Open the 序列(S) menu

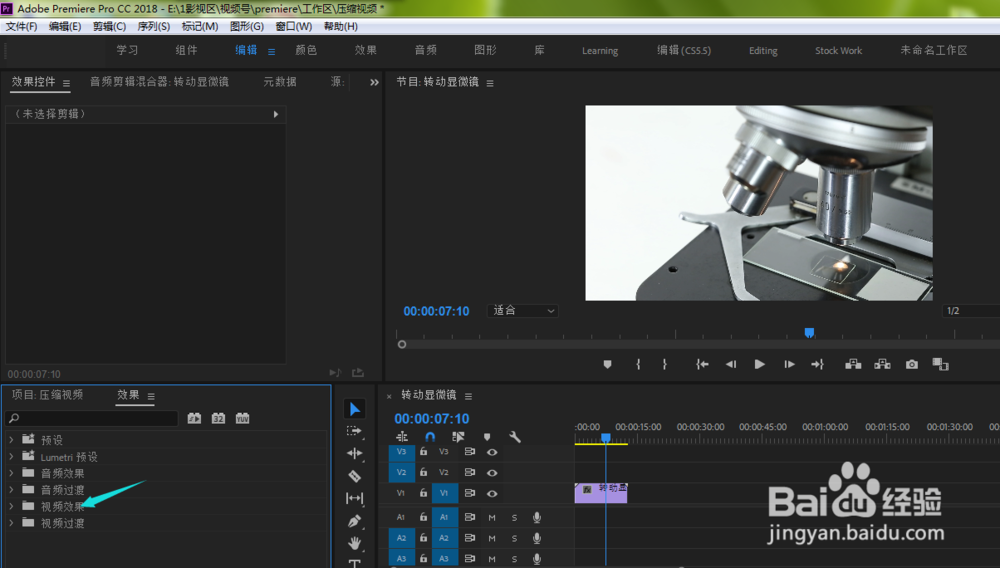click(x=153, y=26)
